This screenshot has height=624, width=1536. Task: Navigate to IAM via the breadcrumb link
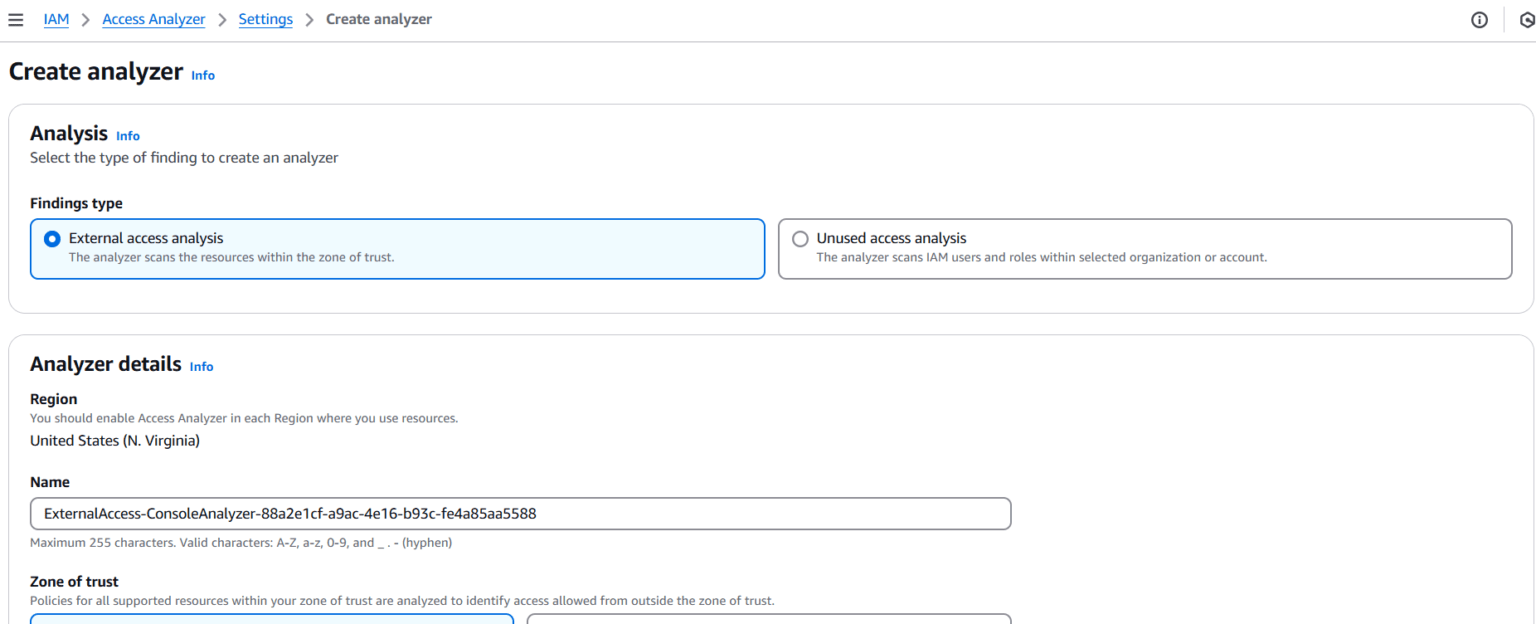tap(56, 19)
